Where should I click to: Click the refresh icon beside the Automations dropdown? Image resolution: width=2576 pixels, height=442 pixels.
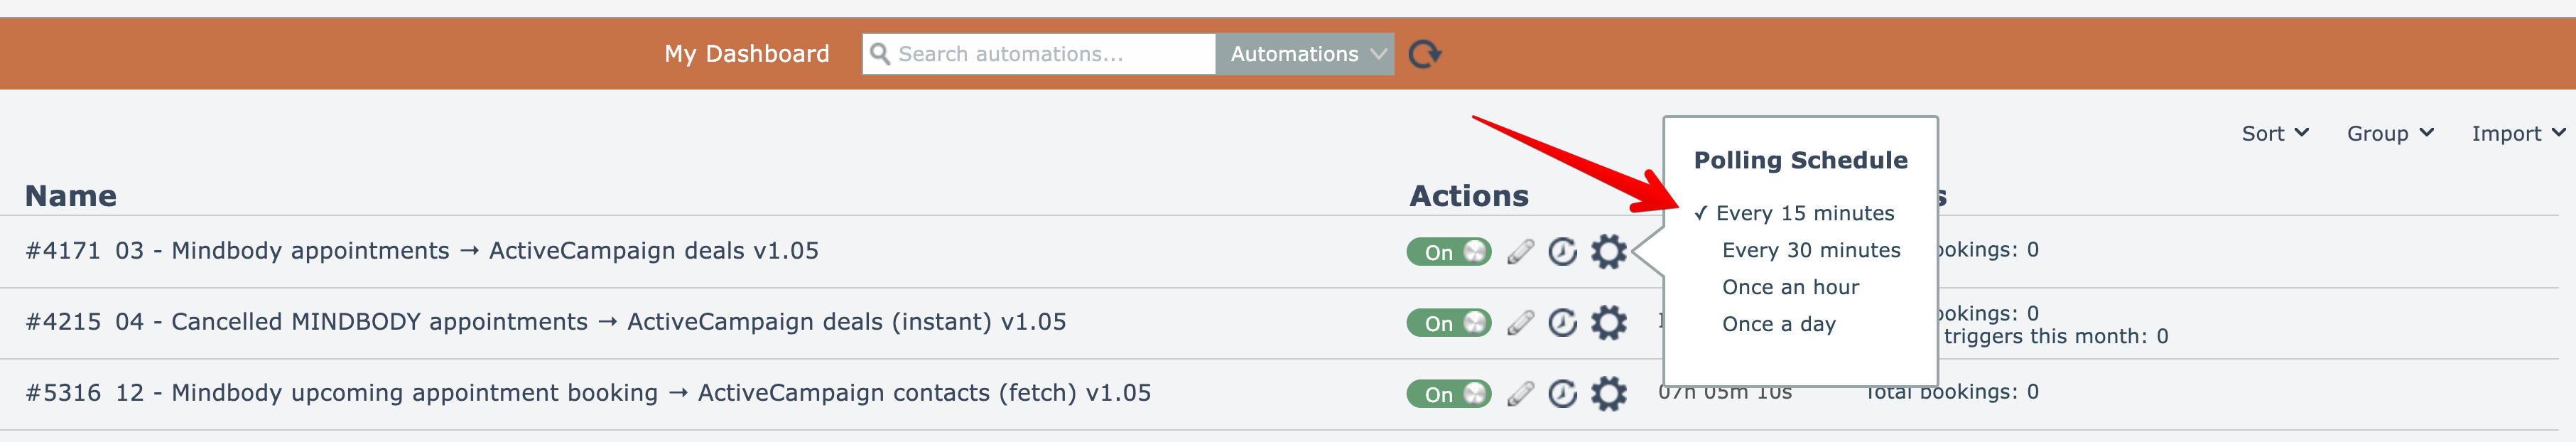[1424, 54]
